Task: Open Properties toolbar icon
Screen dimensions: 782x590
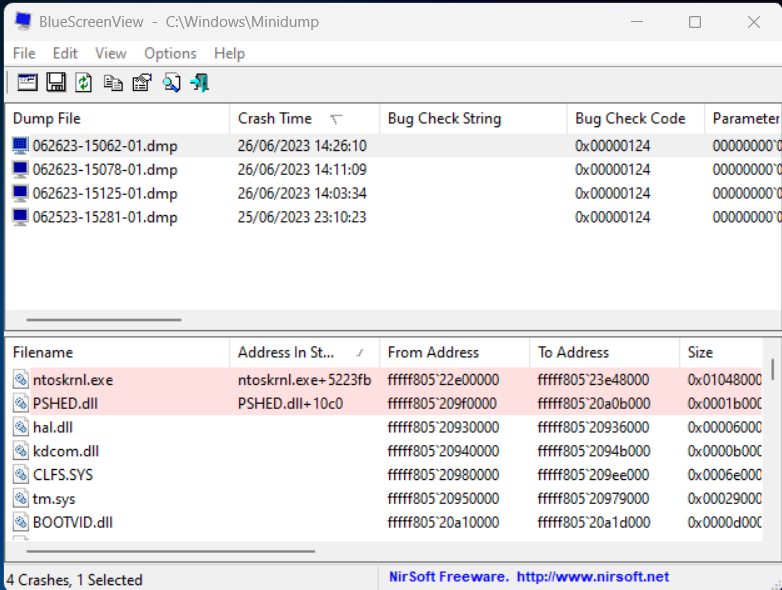Action: point(142,83)
